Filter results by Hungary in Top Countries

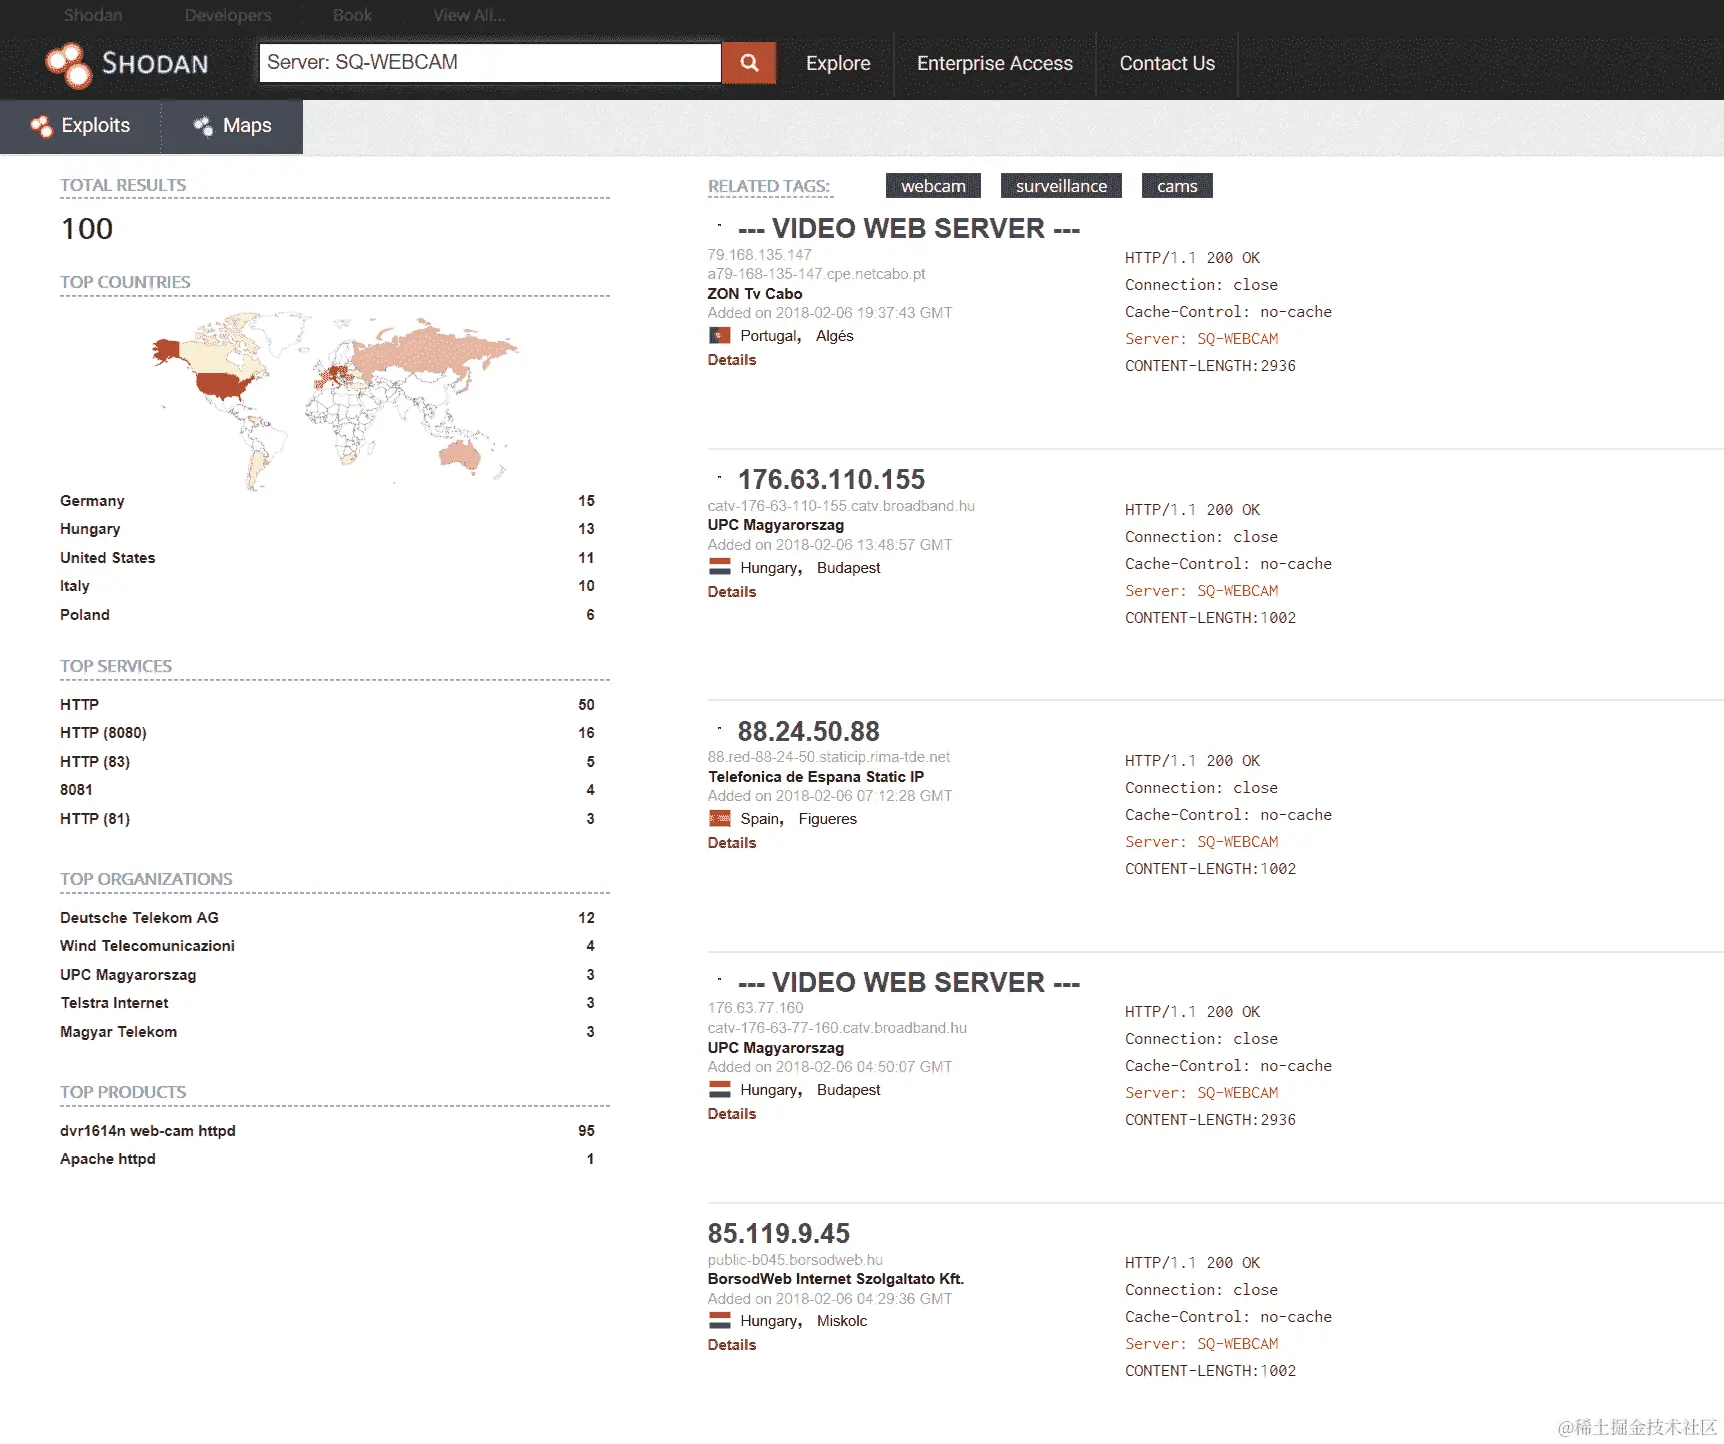coord(90,529)
